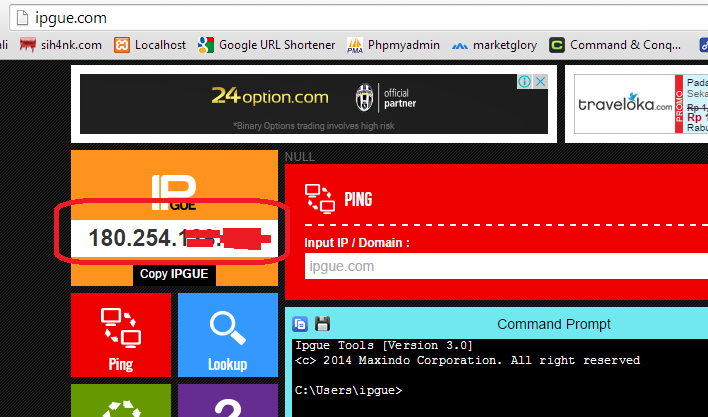
Task: Click the save floppy icon in Command Prompt
Action: (322, 324)
